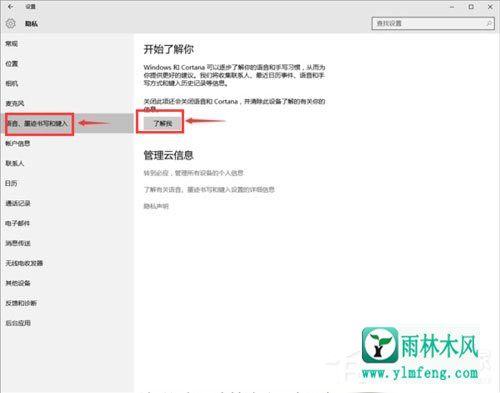The width and height of the screenshot is (500, 393).
Task: Go back with the back arrow
Action: pos(11,6)
